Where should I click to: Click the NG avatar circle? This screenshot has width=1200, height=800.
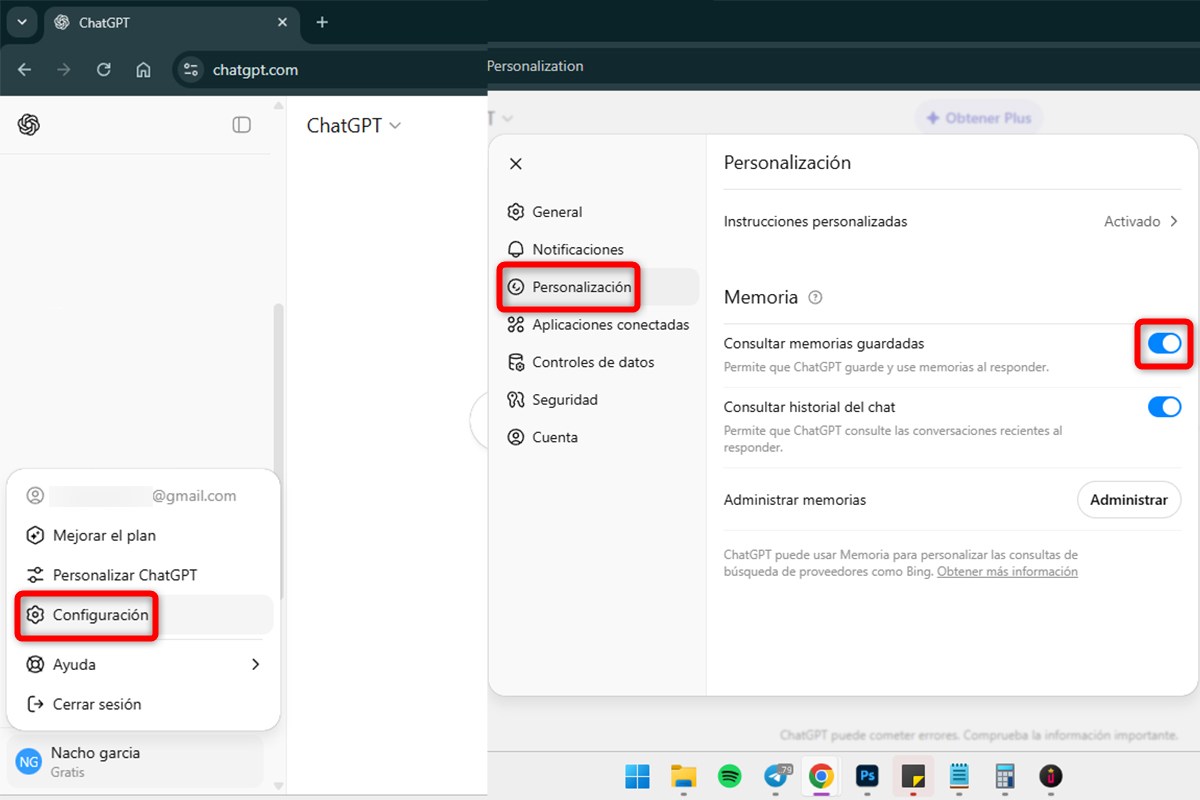click(29, 762)
